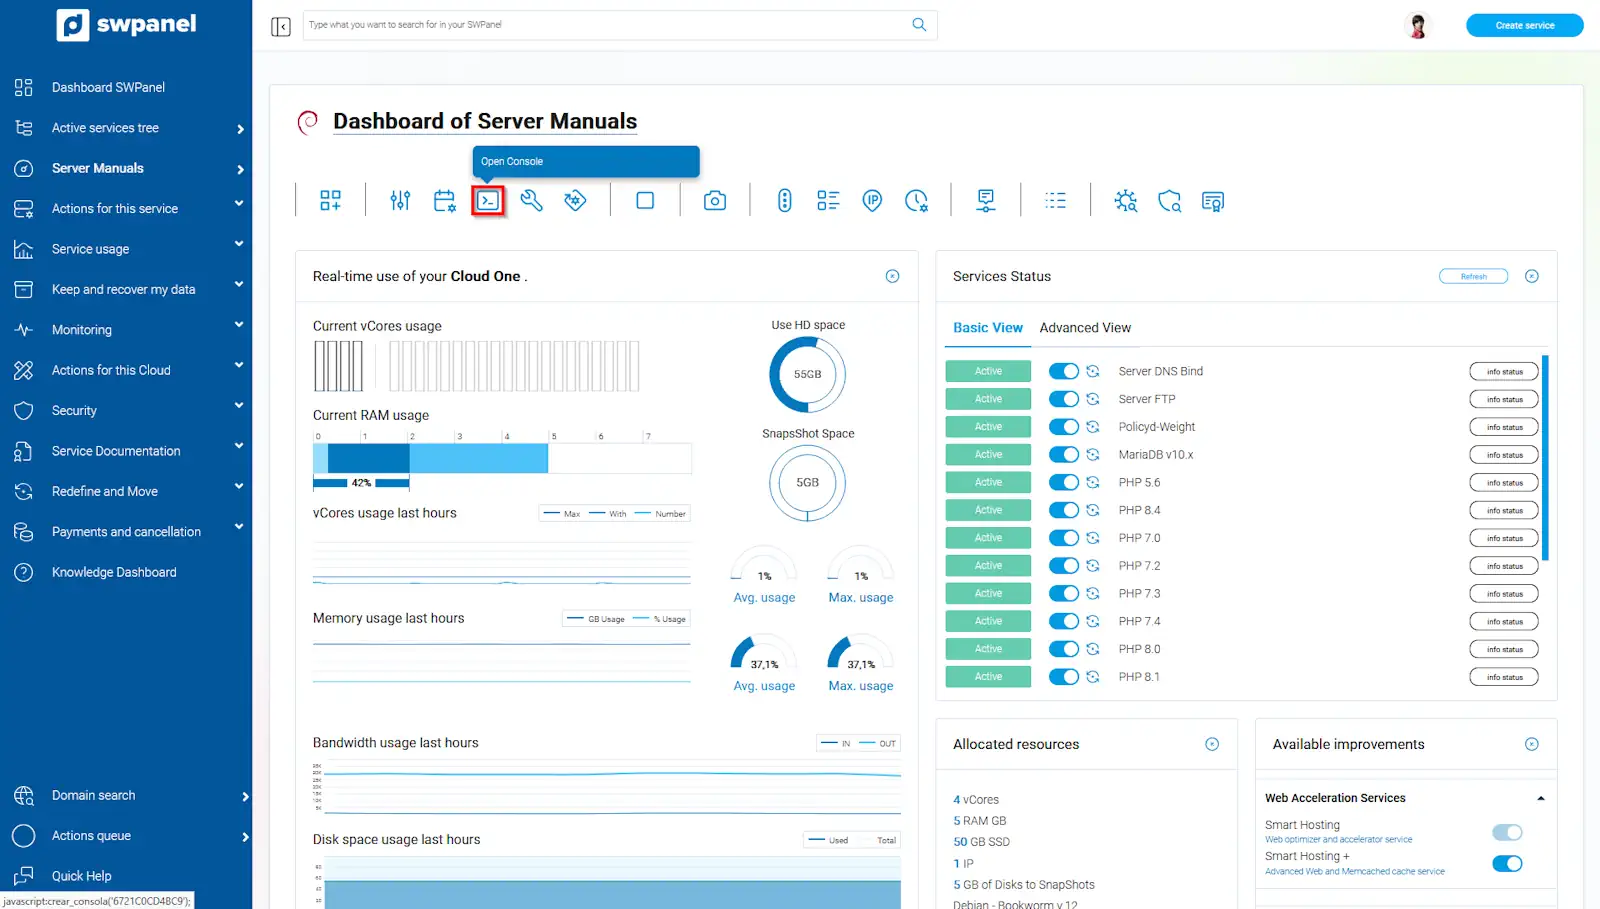Toggle the PHP 7.4 service switch
This screenshot has width=1600, height=909.
(1064, 621)
